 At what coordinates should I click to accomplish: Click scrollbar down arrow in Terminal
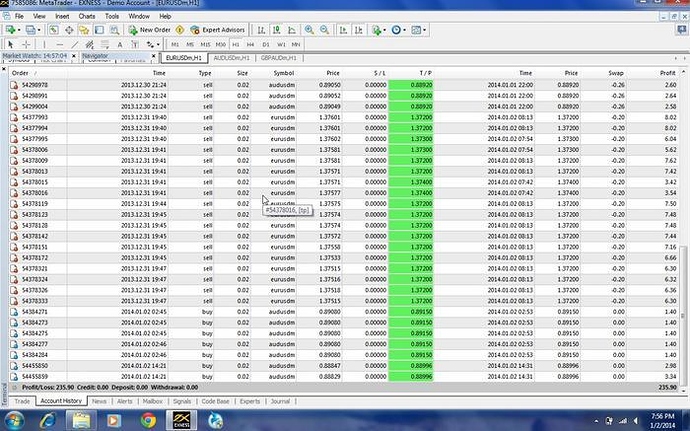(x=683, y=390)
